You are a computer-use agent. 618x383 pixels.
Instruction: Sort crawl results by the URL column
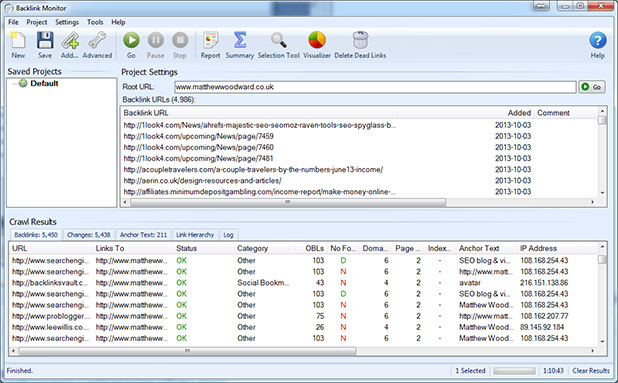point(51,248)
